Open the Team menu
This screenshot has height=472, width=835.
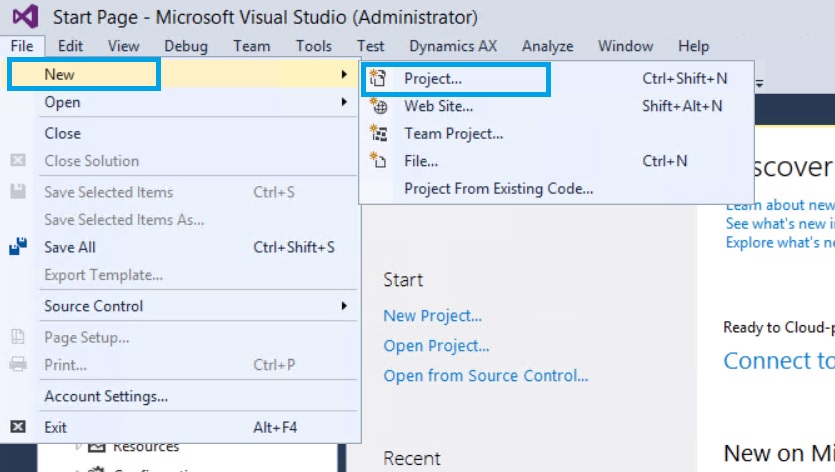point(251,46)
